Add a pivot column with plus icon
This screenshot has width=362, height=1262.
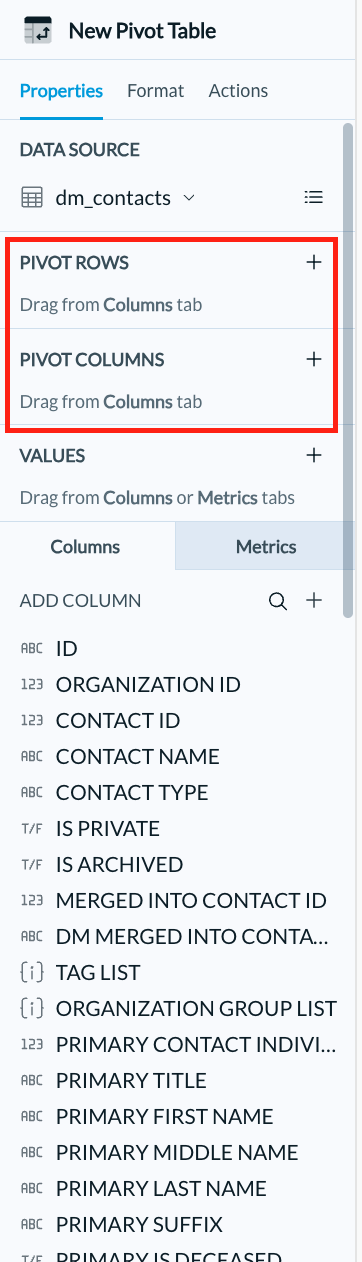pyautogui.click(x=314, y=358)
